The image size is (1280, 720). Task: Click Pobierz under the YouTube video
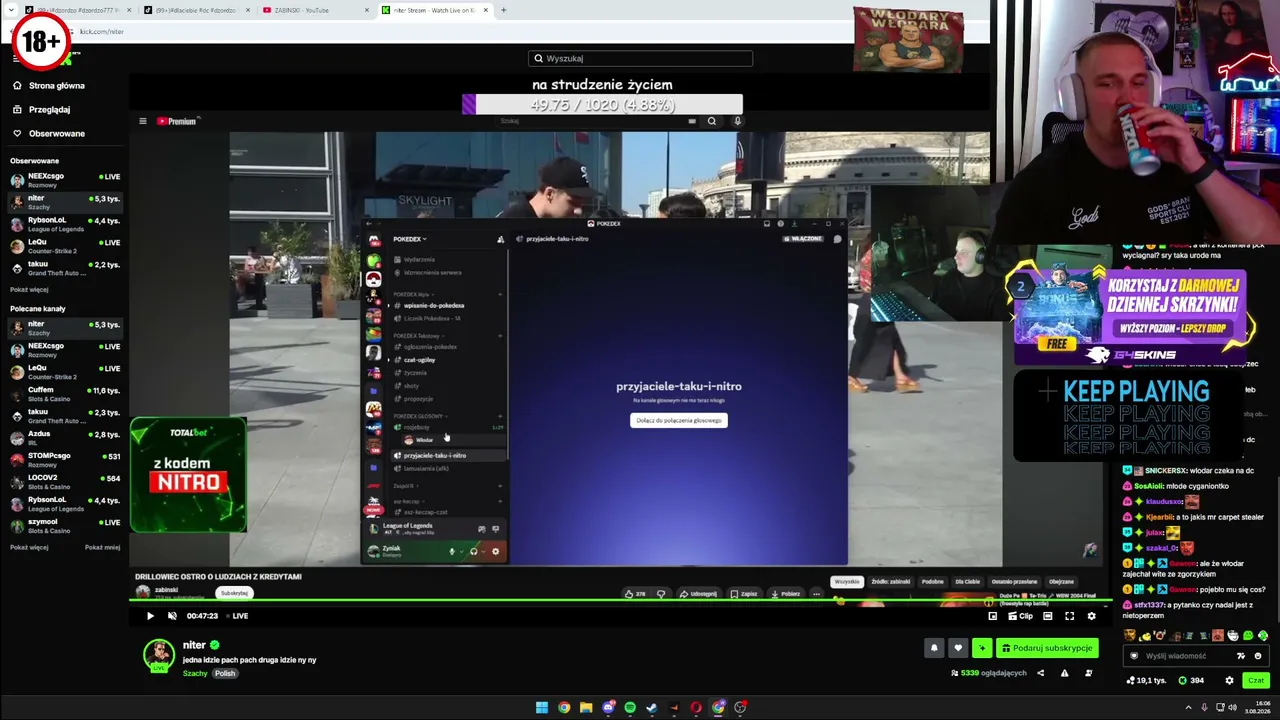(x=786, y=594)
